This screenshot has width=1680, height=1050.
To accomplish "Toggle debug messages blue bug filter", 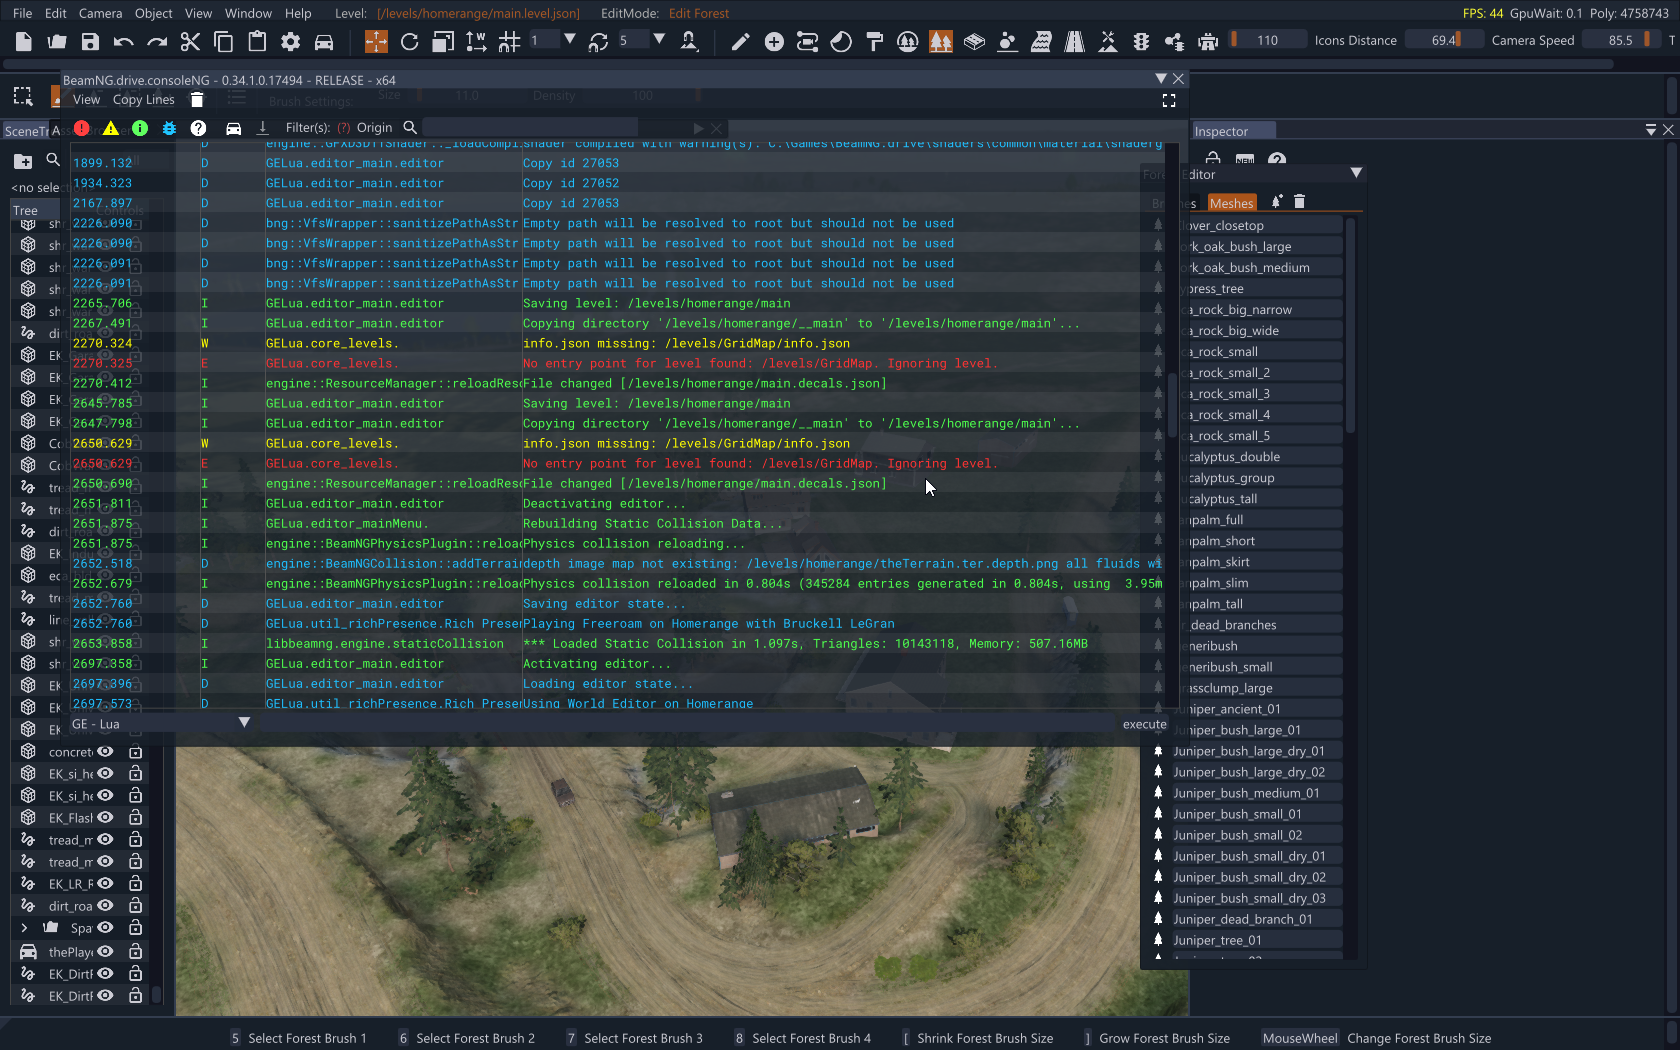I will click(169, 128).
